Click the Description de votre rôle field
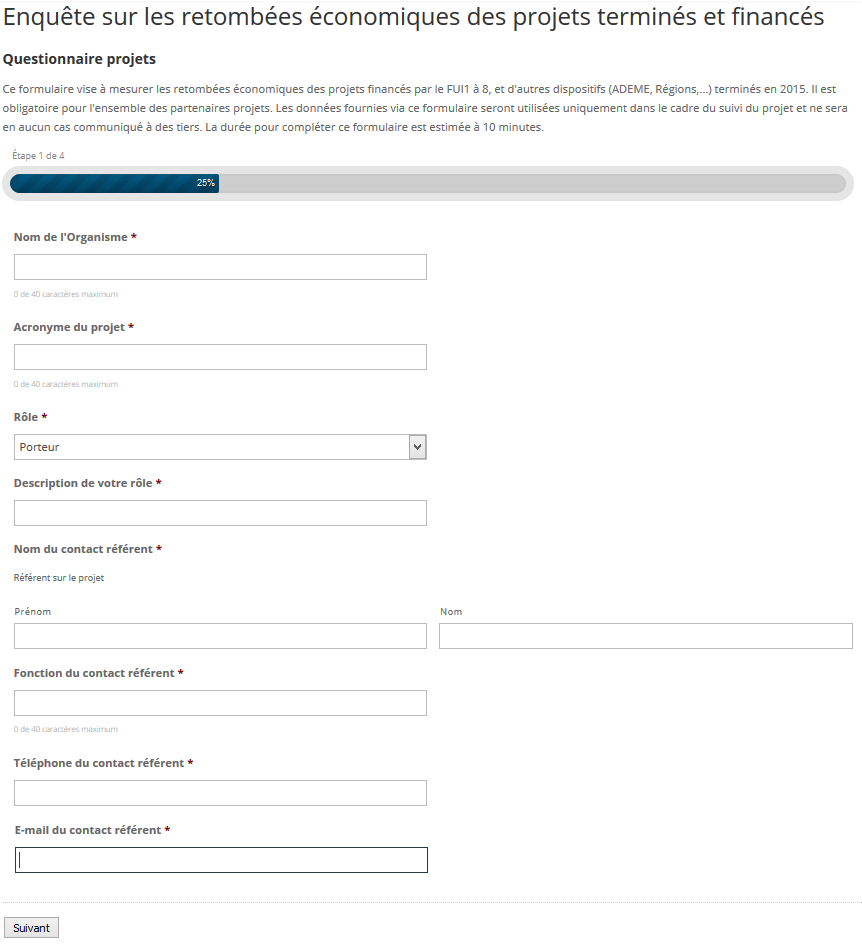This screenshot has width=862, height=950. (x=220, y=513)
